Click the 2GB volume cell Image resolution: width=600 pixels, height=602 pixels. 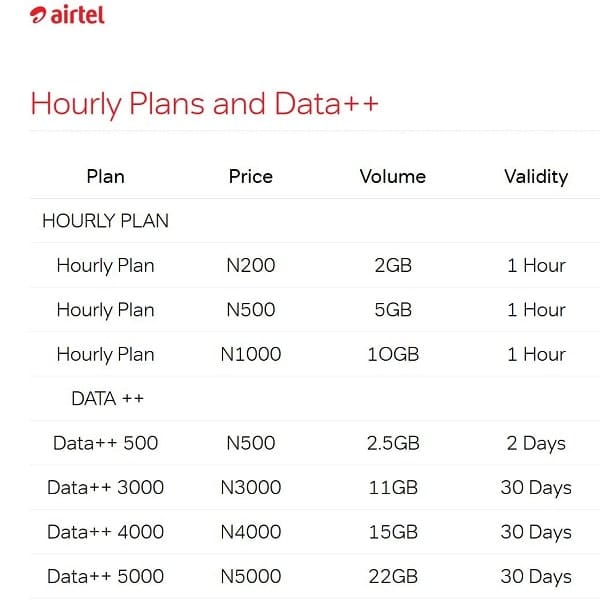point(393,265)
